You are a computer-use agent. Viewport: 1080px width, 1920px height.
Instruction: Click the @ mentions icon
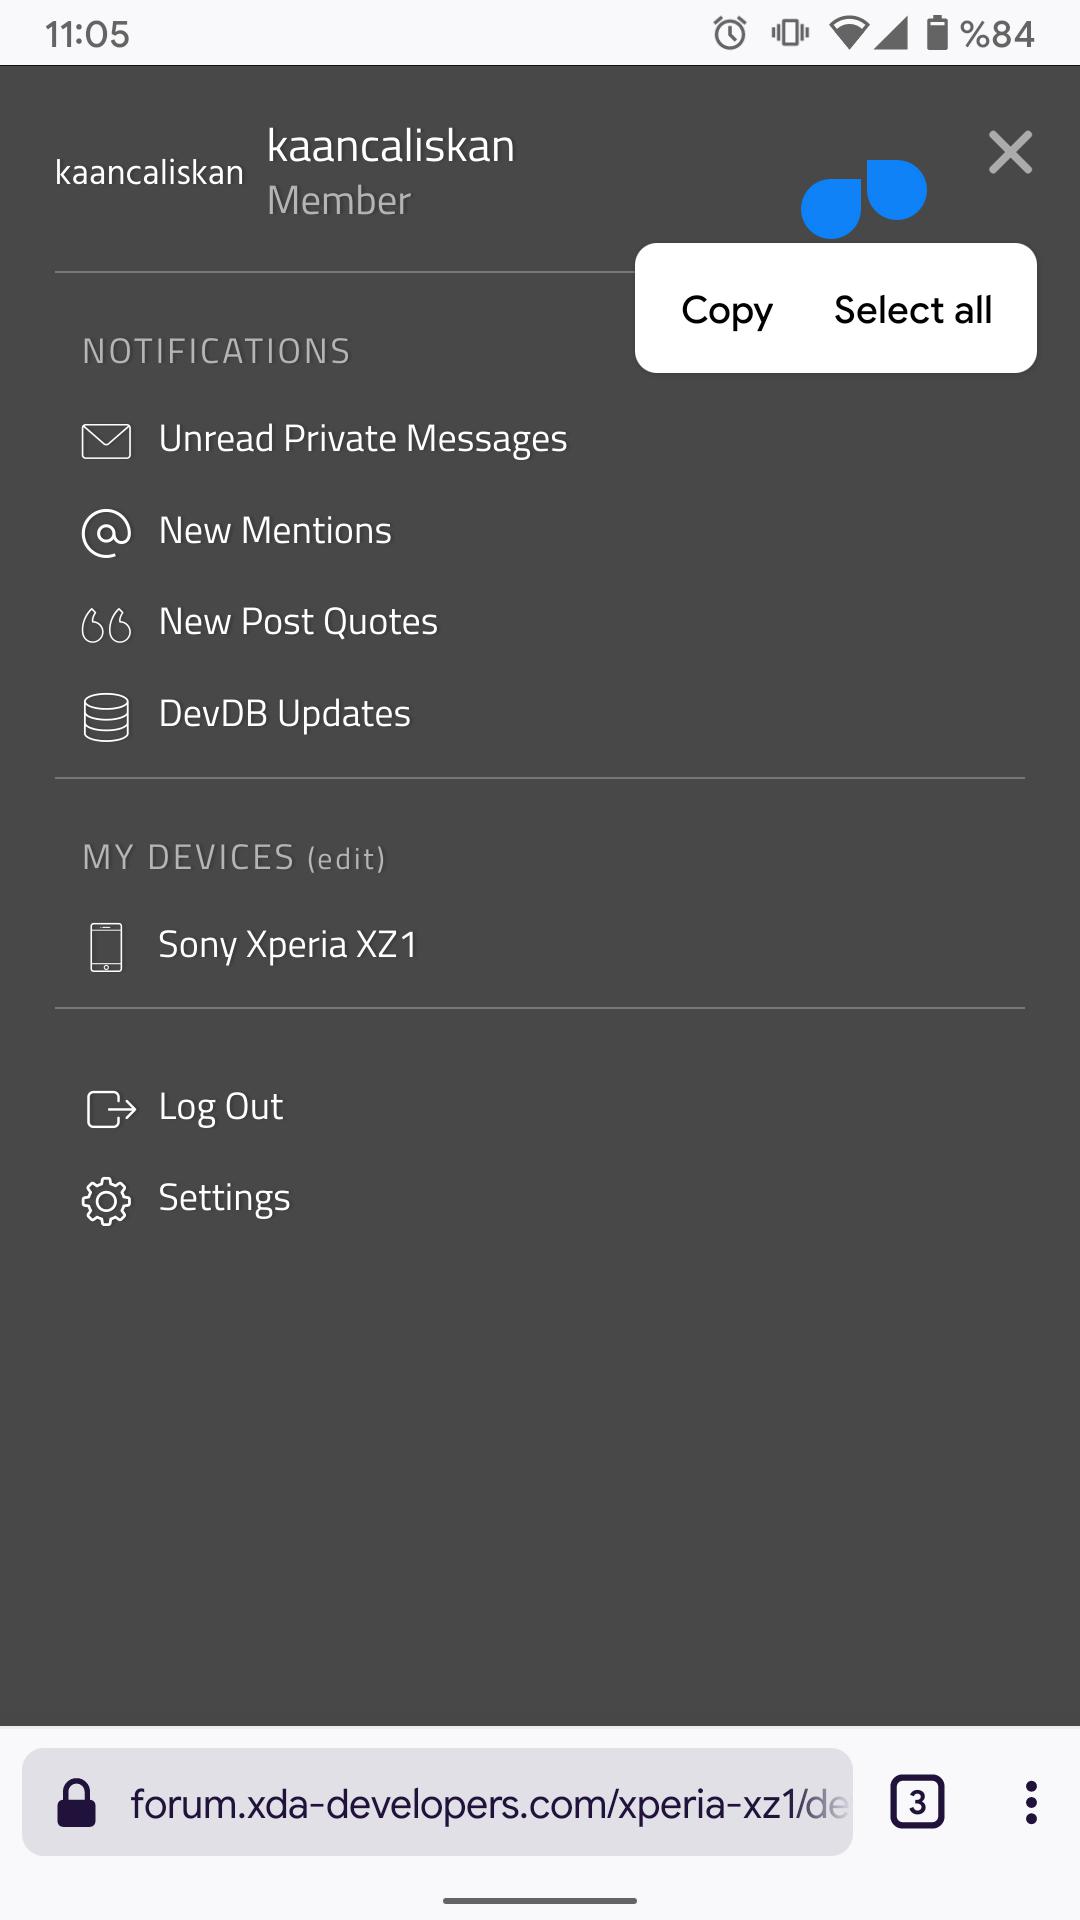tap(106, 532)
